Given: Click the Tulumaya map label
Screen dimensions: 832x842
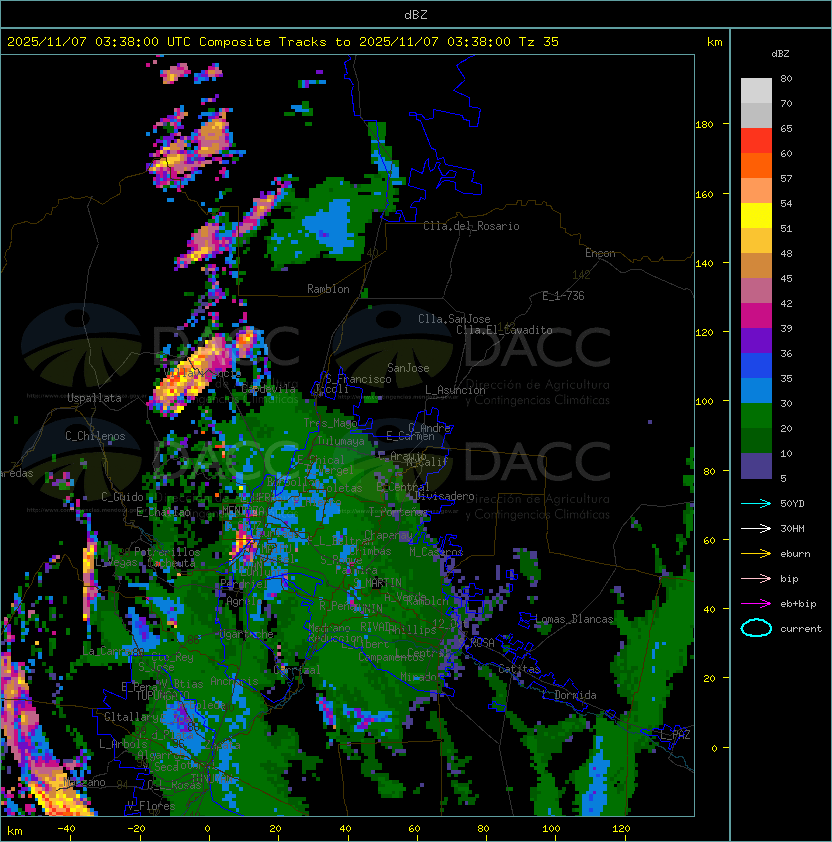Looking at the screenshot, I should (x=341, y=441).
